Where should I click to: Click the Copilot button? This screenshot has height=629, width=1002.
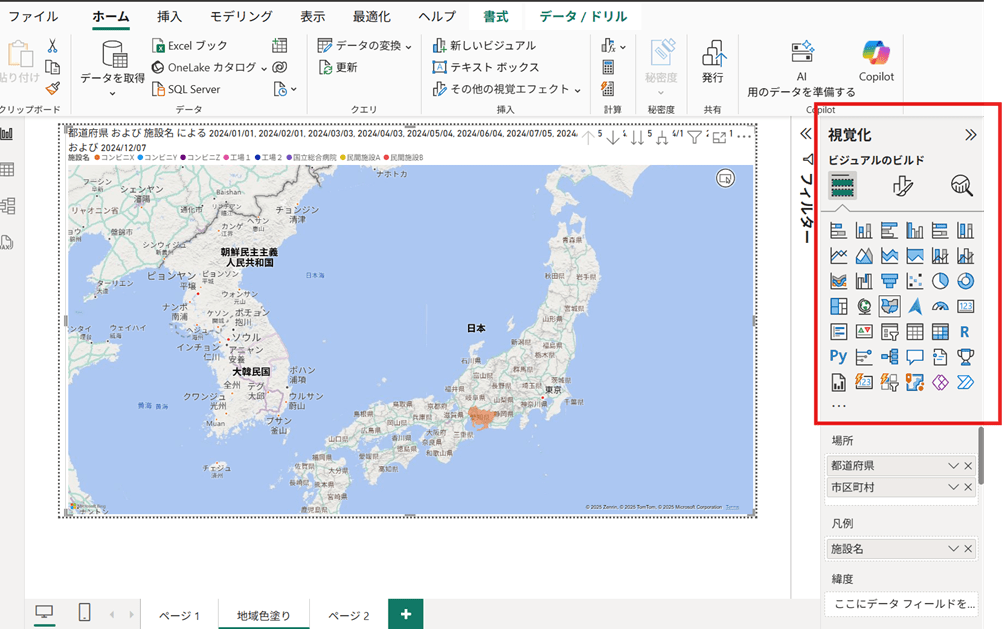click(x=876, y=61)
